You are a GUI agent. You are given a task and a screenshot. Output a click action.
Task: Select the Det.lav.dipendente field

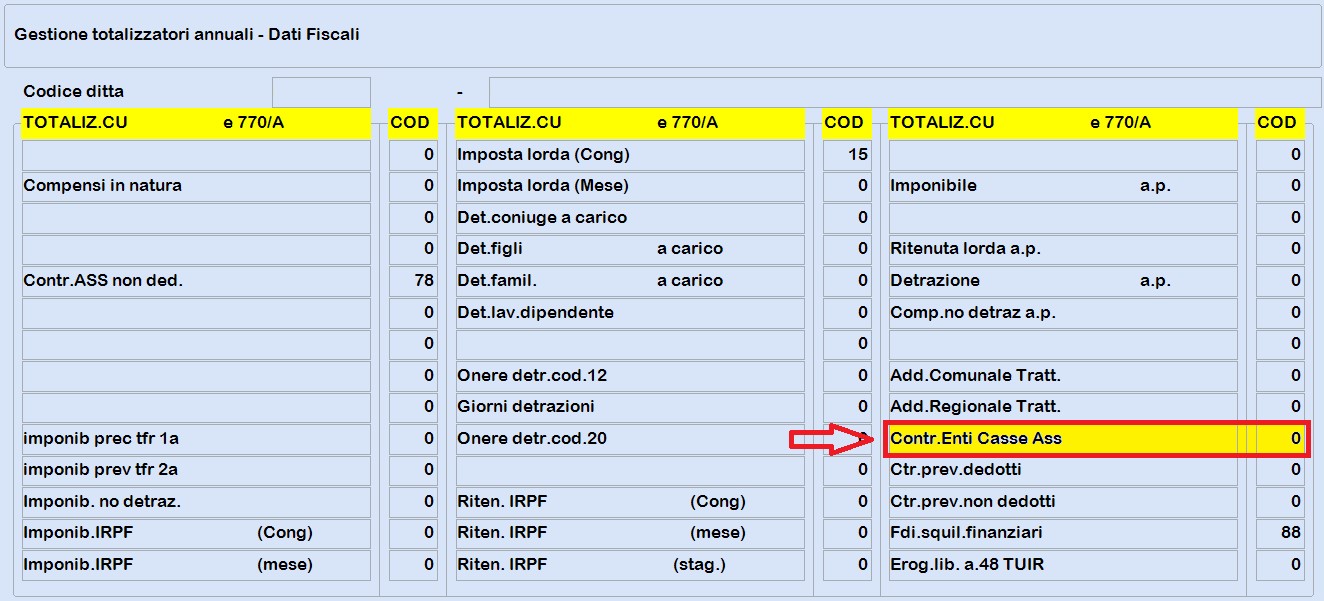click(x=630, y=313)
